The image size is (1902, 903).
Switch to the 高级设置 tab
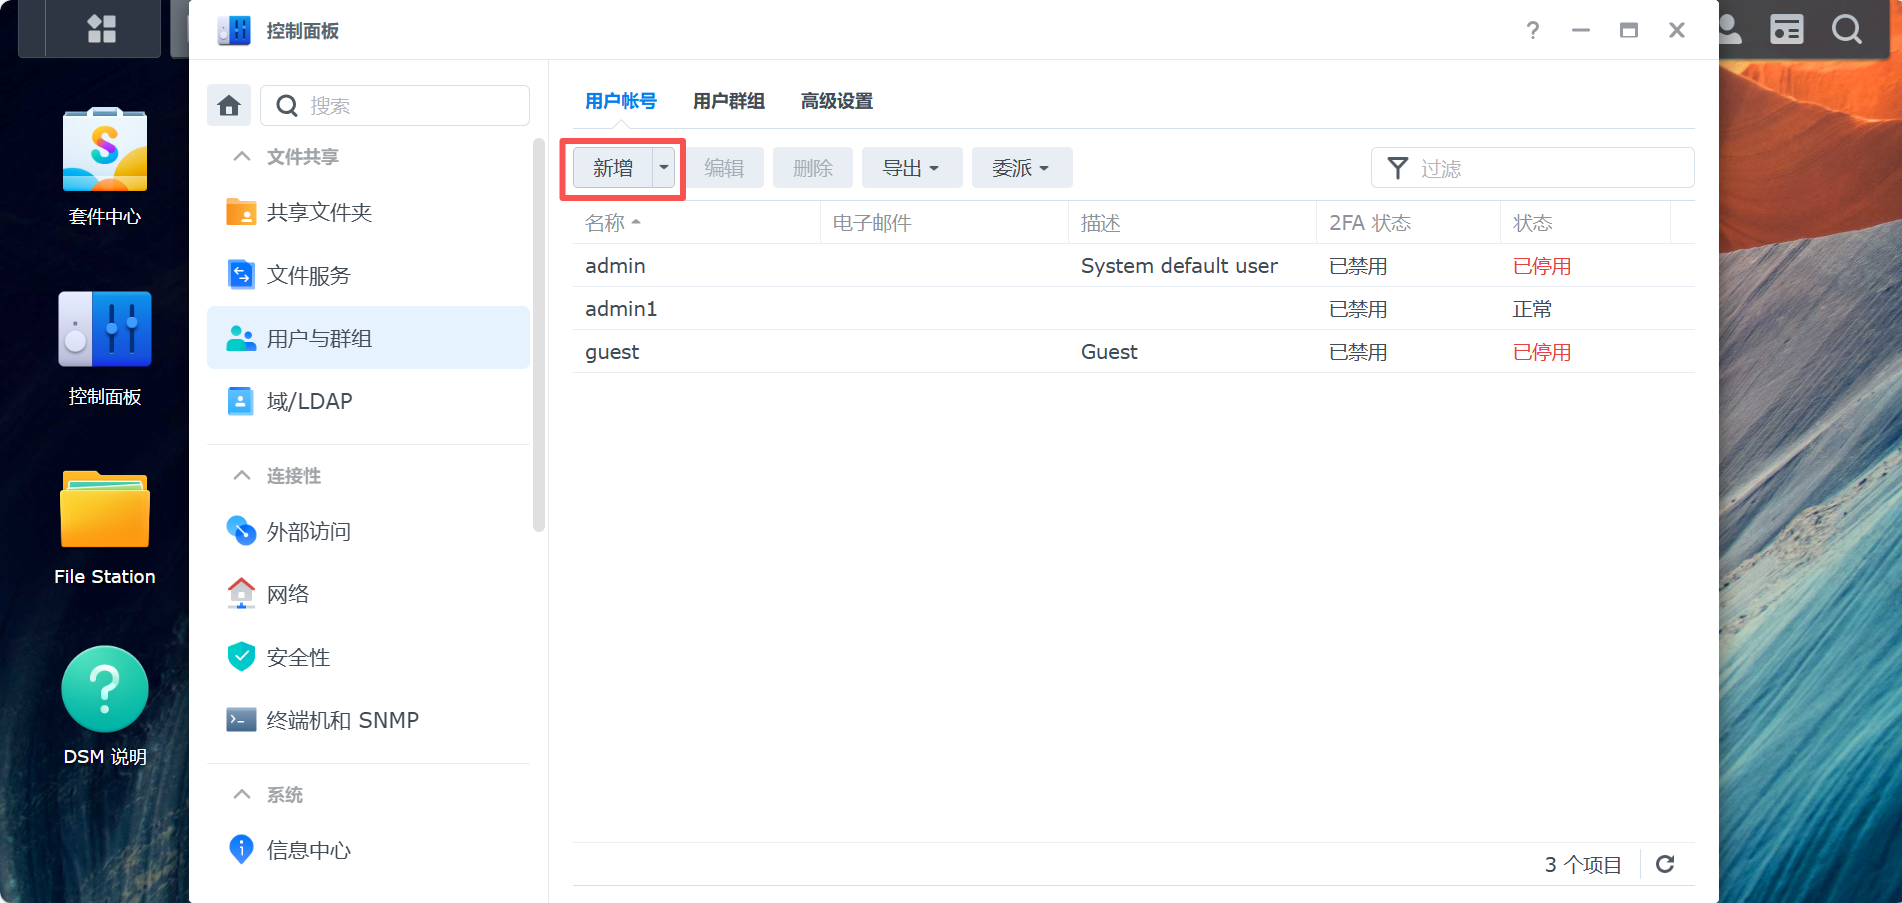click(x=836, y=100)
